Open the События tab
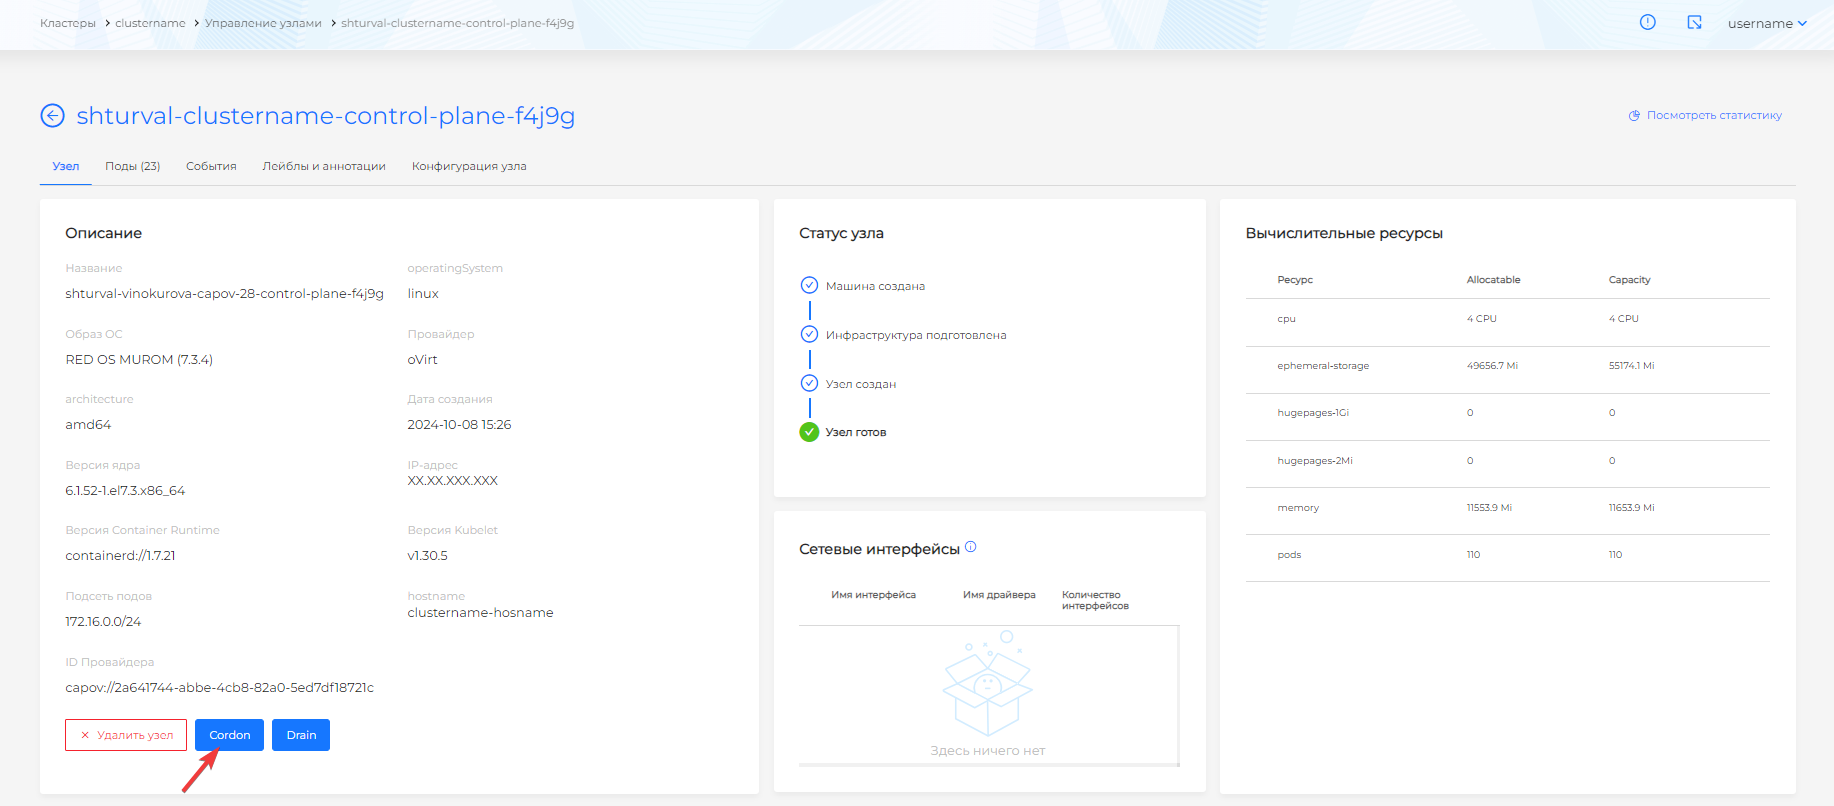Screen dimensions: 1834x806 tap(211, 166)
